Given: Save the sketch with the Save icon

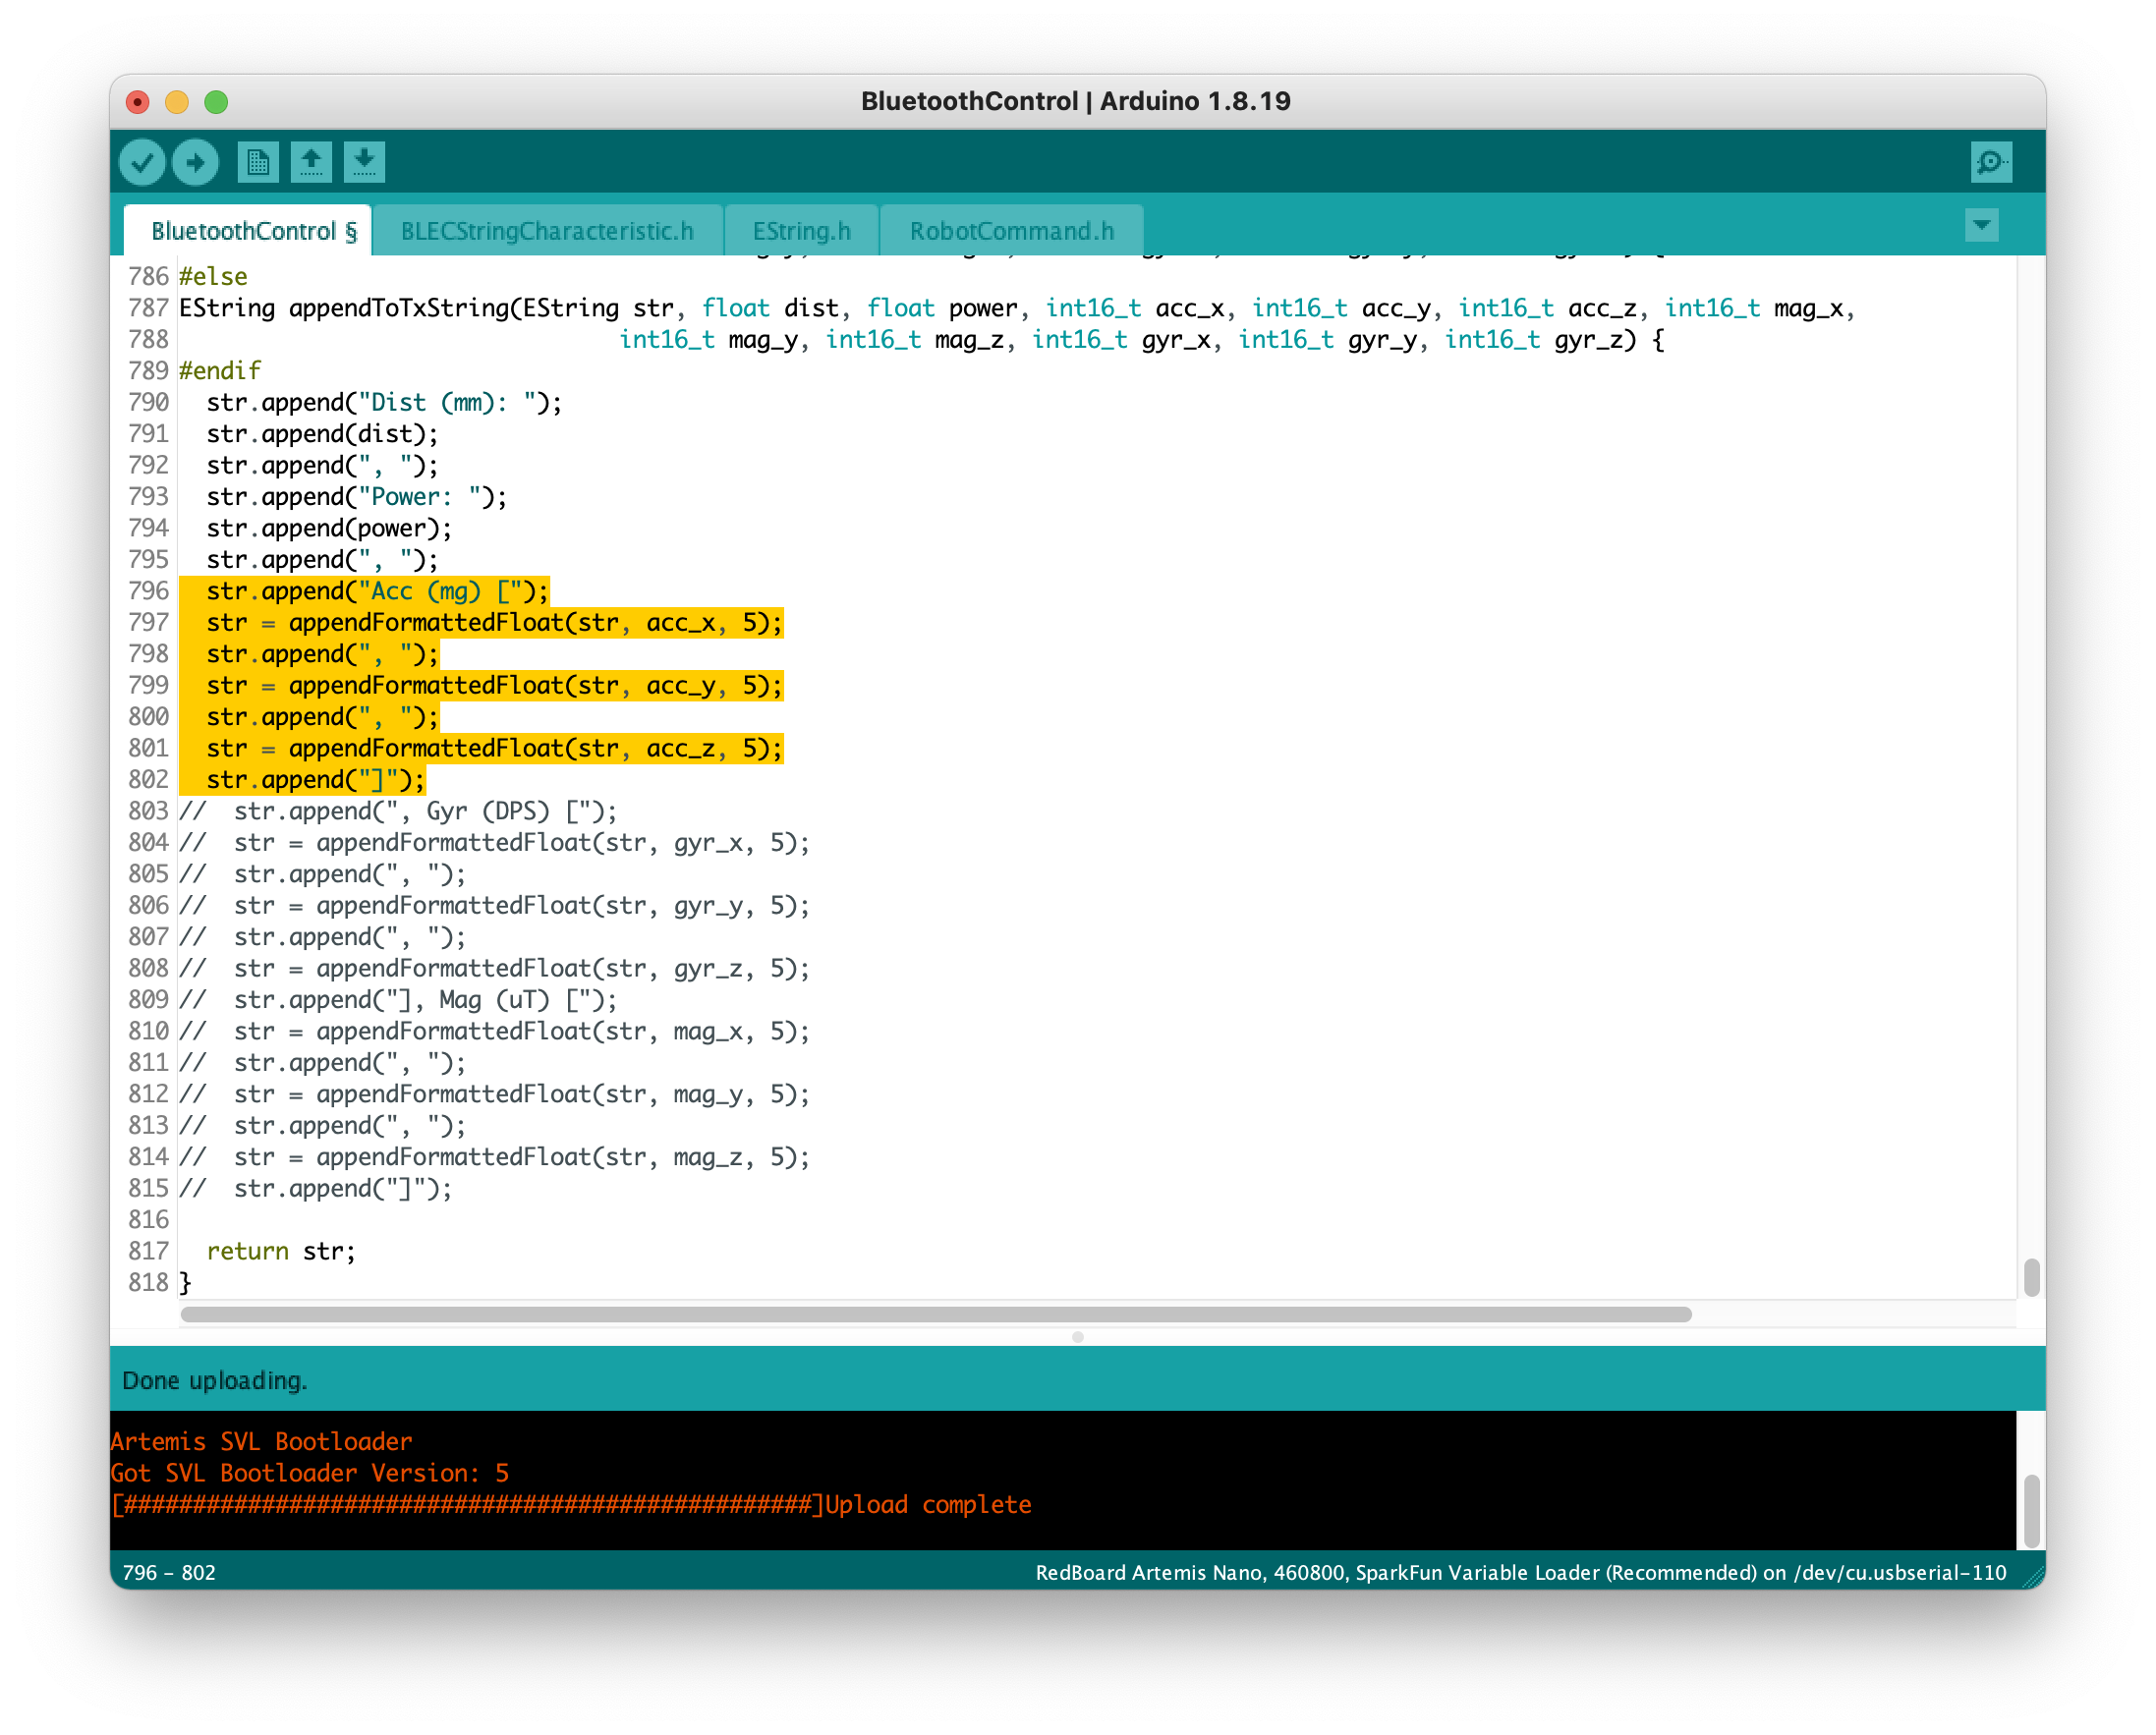Looking at the screenshot, I should 364,162.
